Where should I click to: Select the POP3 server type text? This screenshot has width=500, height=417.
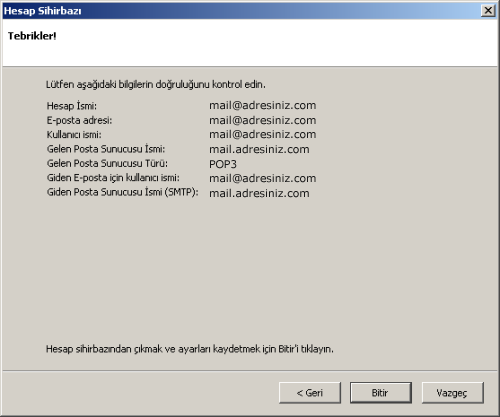(x=223, y=164)
